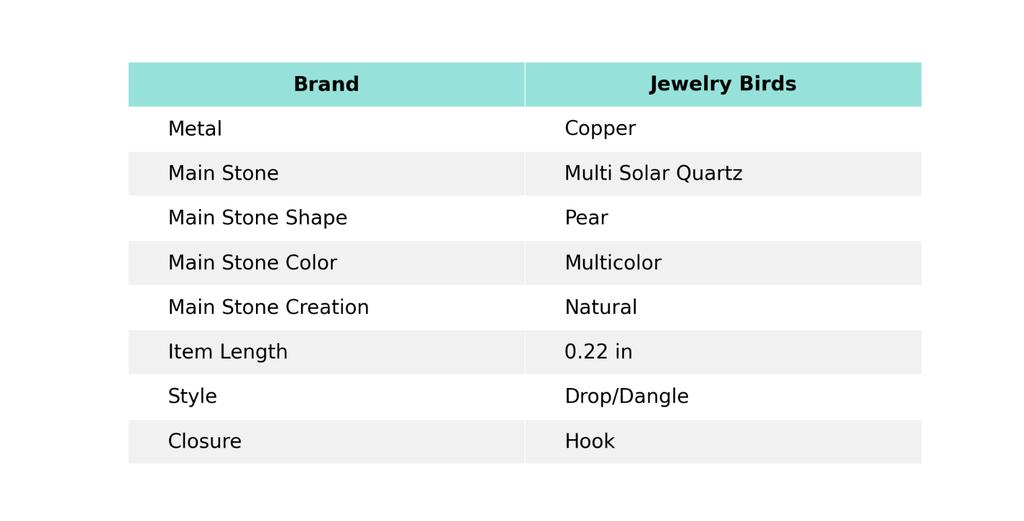The width and height of the screenshot is (1024, 521).
Task: Select the Main Stone Shape label
Action: (257, 218)
